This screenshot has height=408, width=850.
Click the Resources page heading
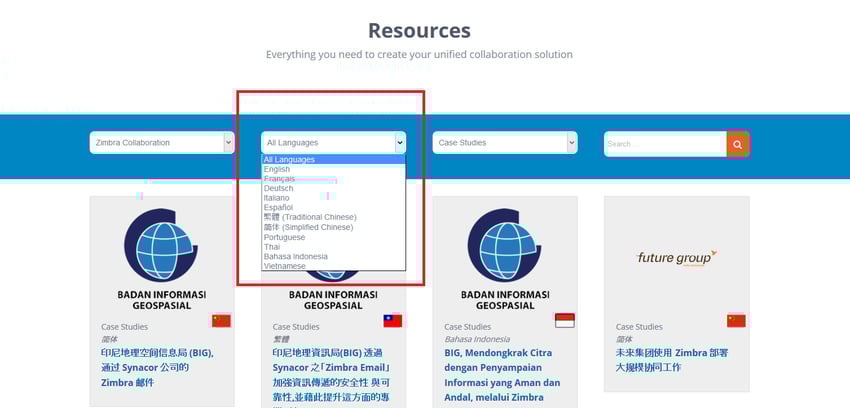420,30
